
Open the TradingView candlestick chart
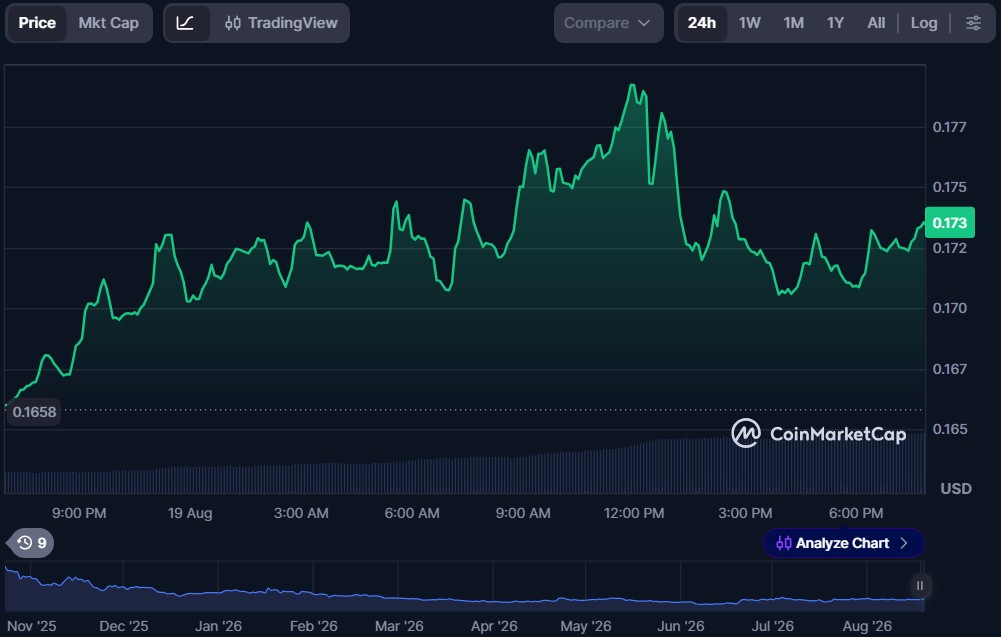[x=281, y=23]
